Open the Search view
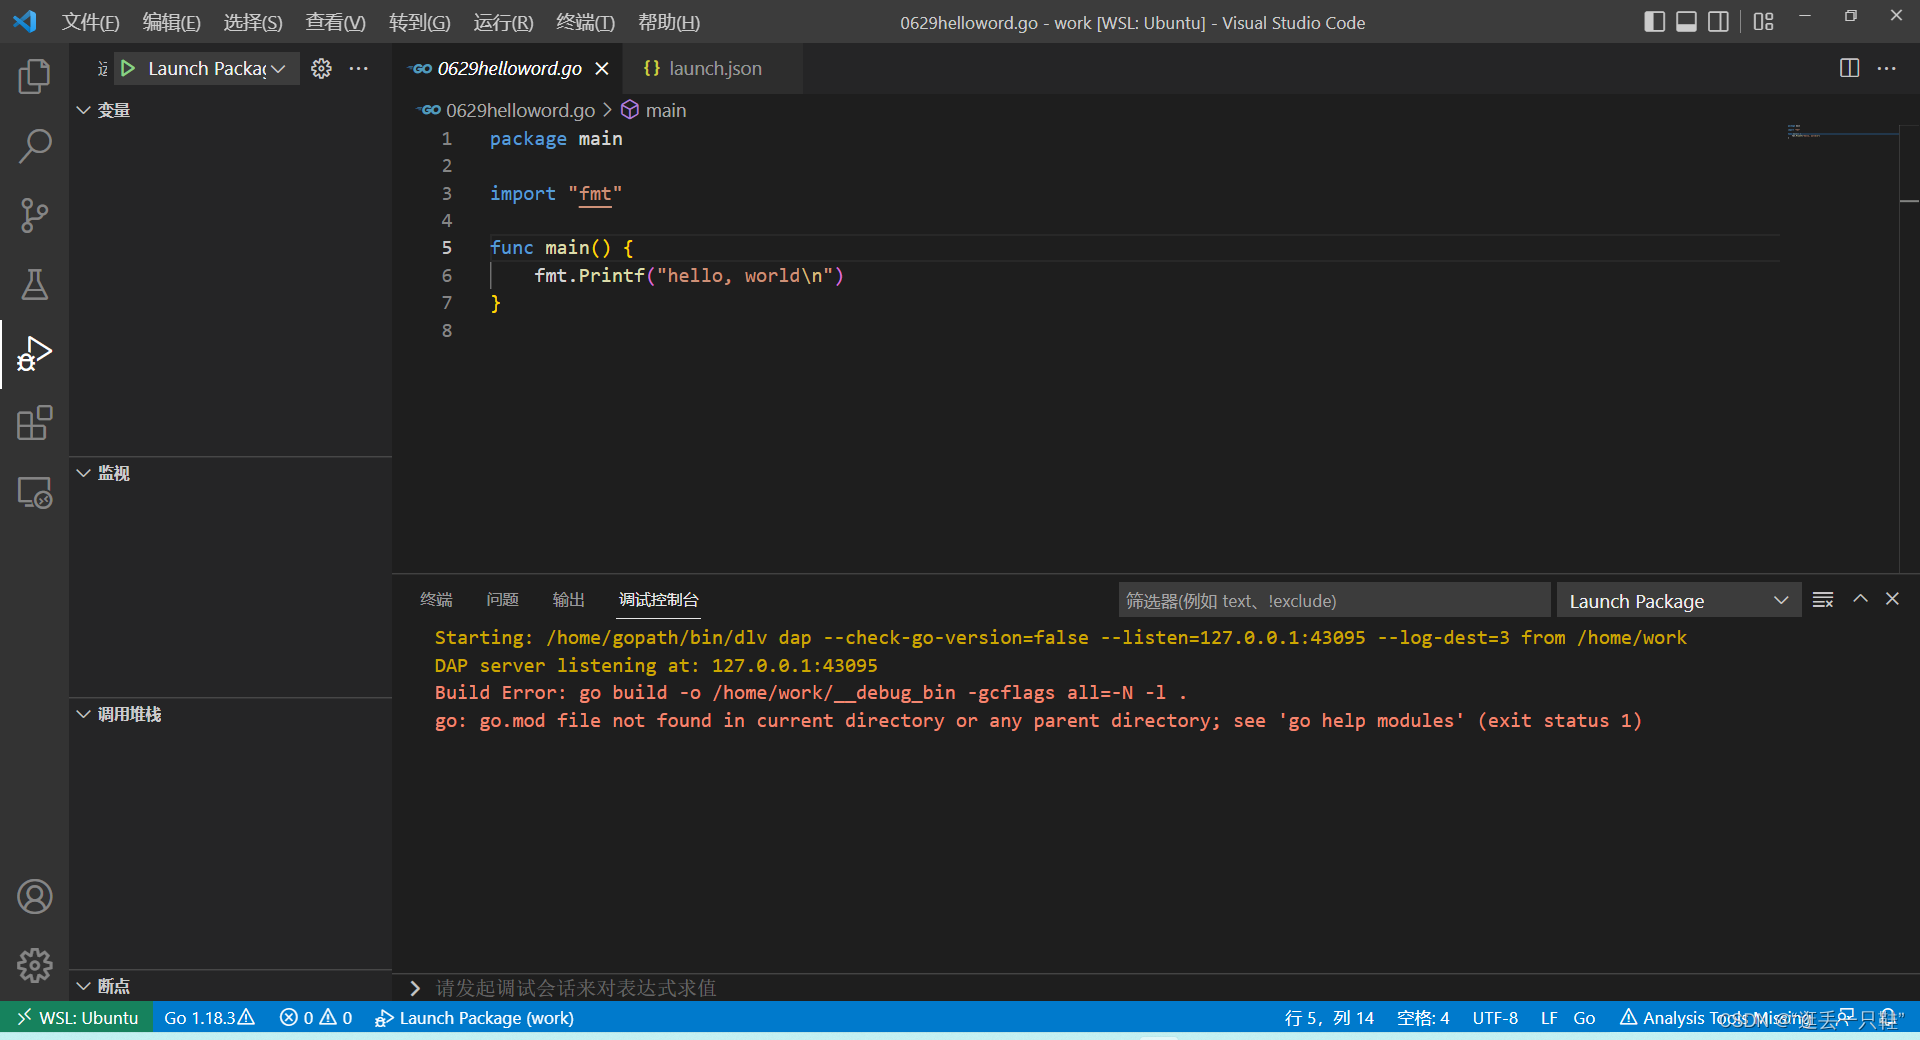The width and height of the screenshot is (1920, 1040). coord(34,146)
